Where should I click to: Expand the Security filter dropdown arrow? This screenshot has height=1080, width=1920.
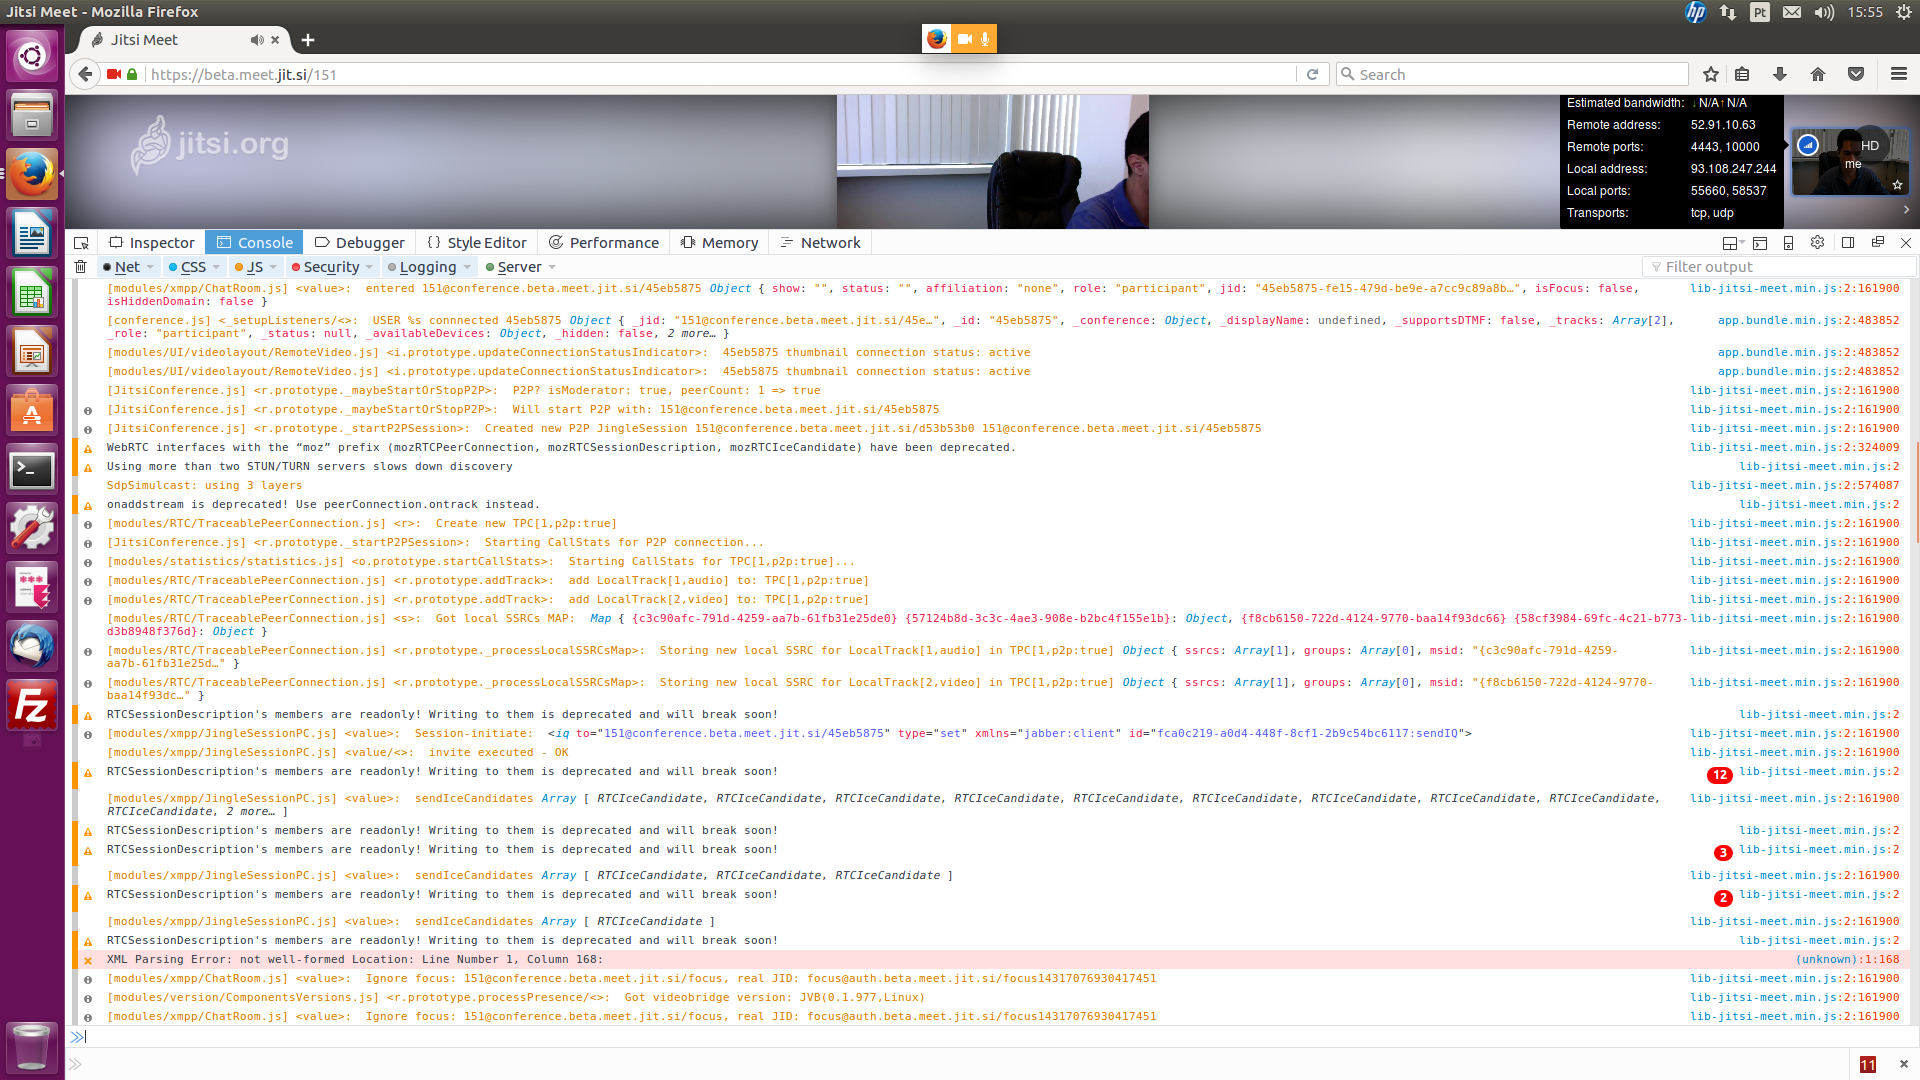(369, 267)
